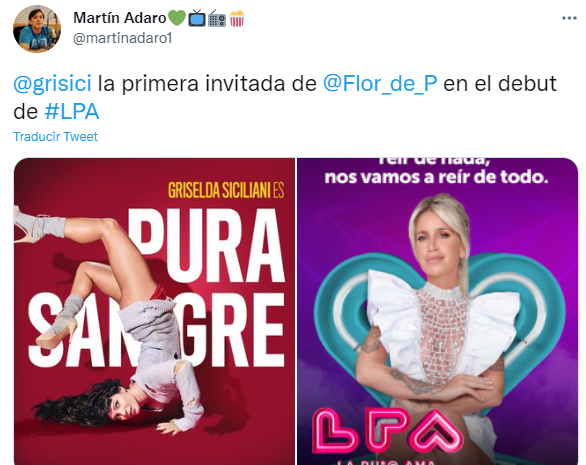Image resolution: width=586 pixels, height=465 pixels.
Task: Open the #LPA hashtag
Action: pos(72,111)
